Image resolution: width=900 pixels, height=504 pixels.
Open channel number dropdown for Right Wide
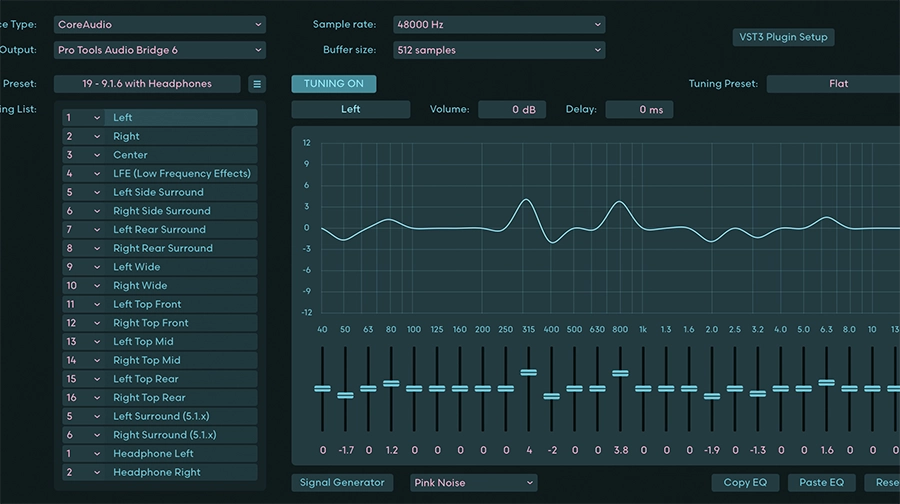pyautogui.click(x=83, y=286)
